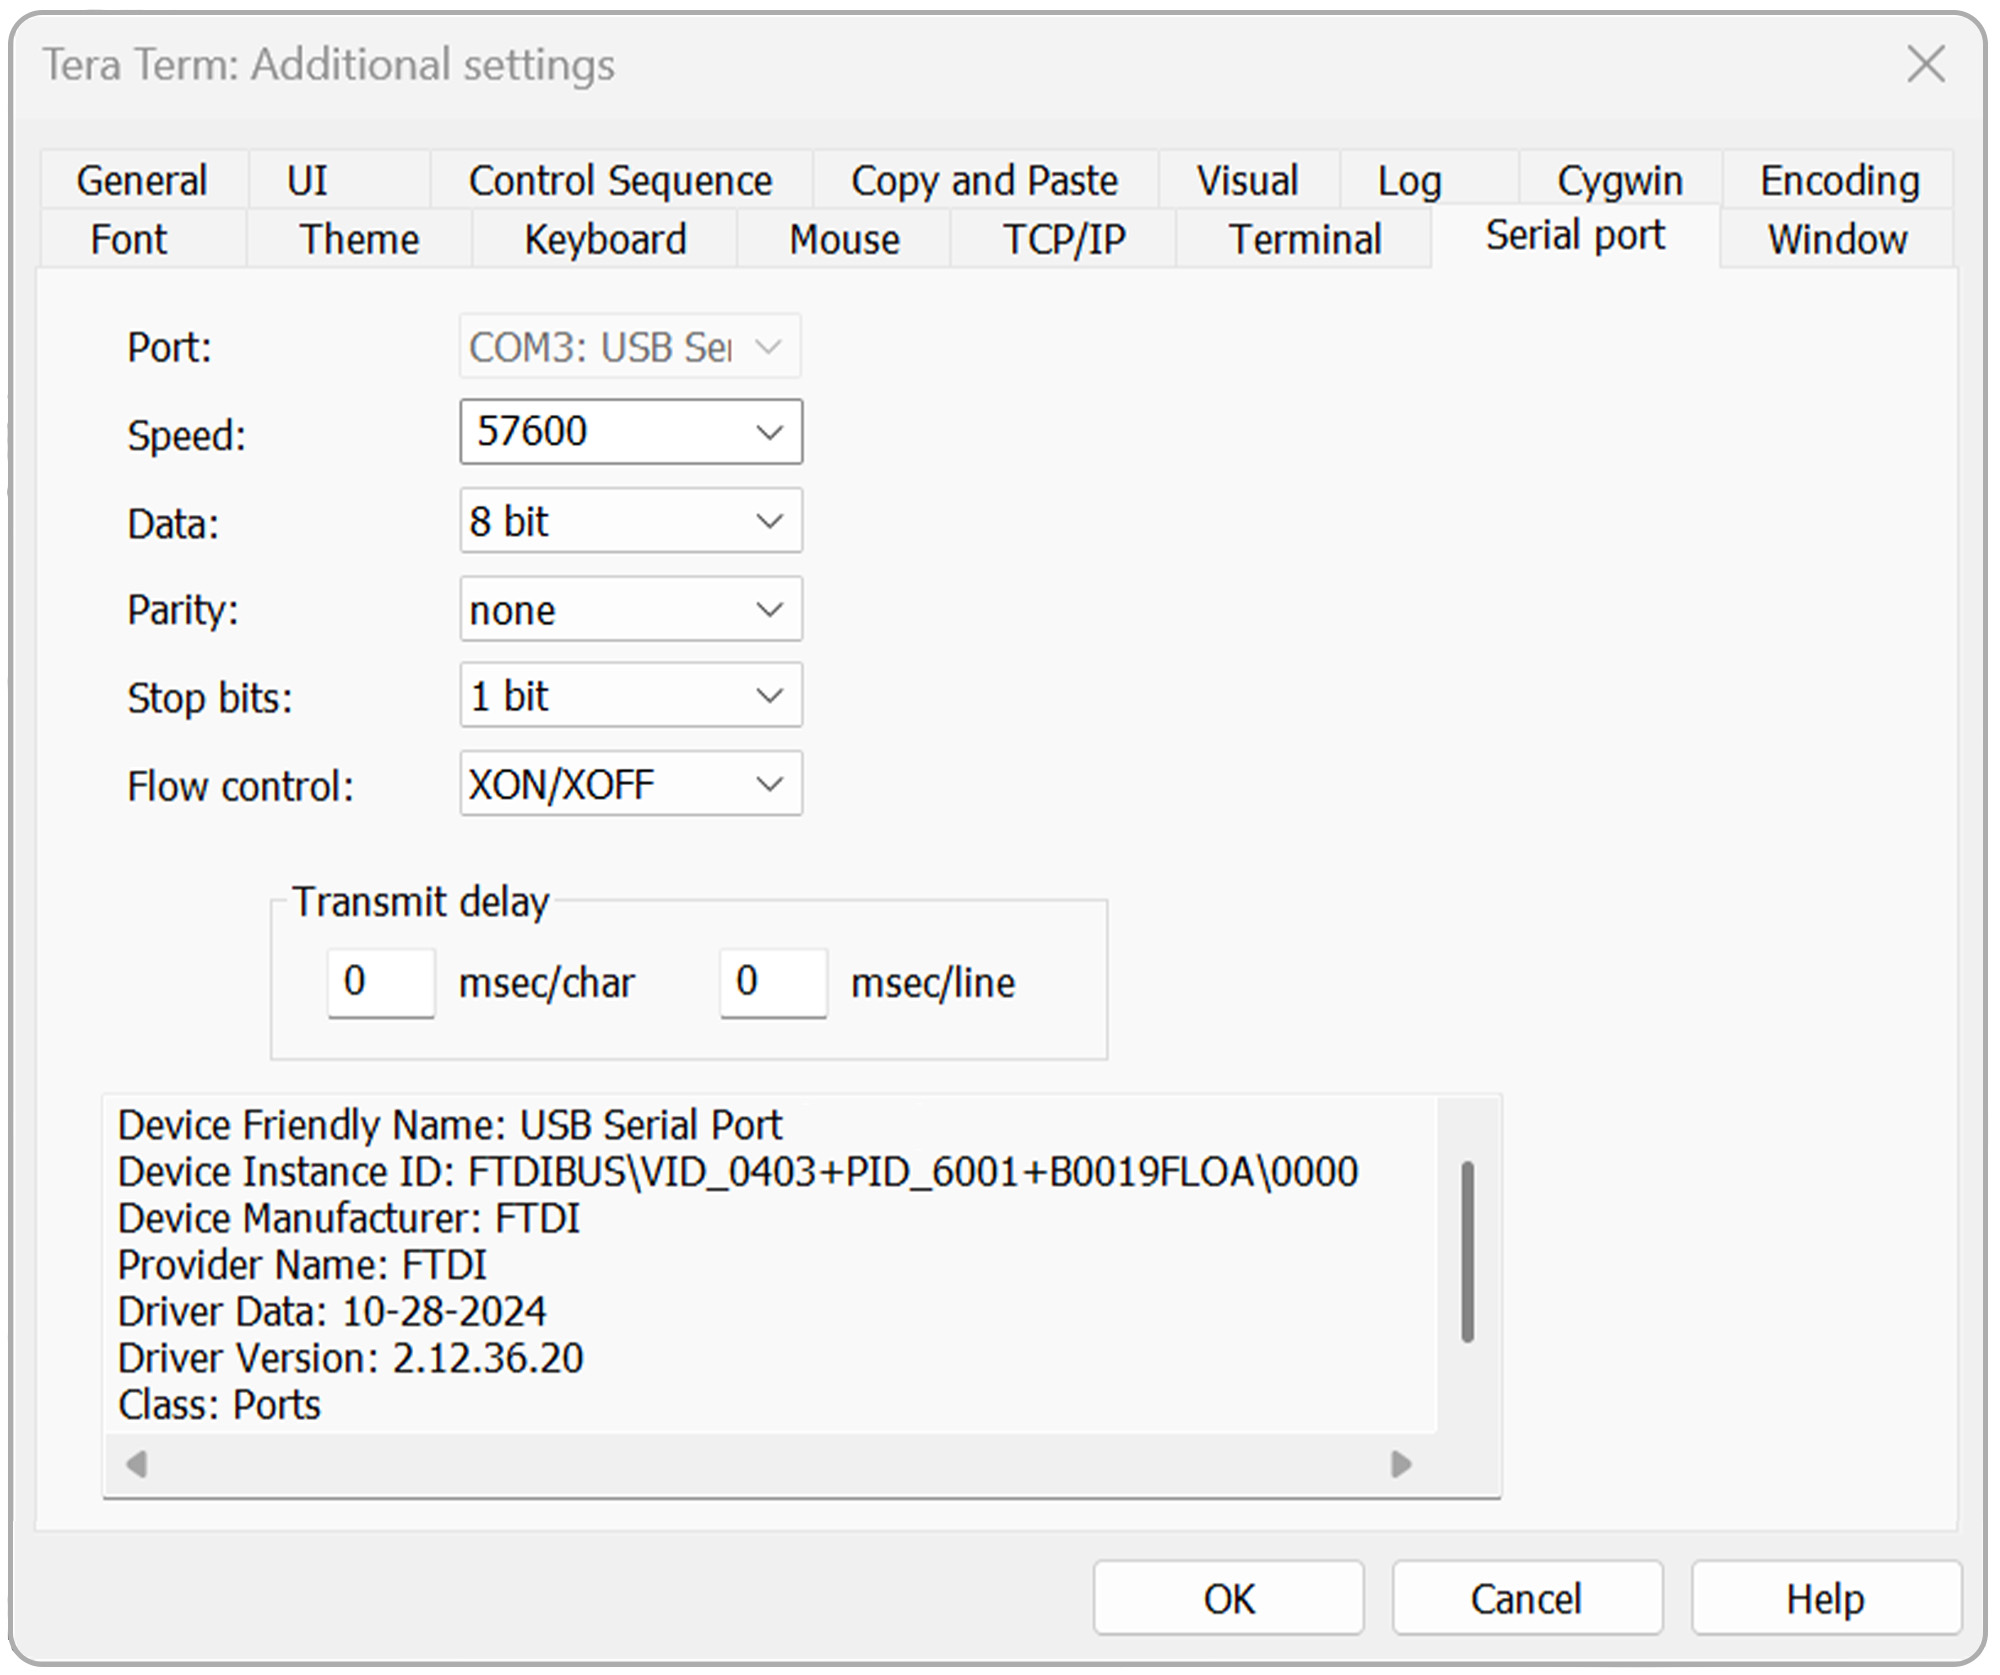Click the Device Instance ID line
Screen dimensions: 2000x1675
[738, 1172]
